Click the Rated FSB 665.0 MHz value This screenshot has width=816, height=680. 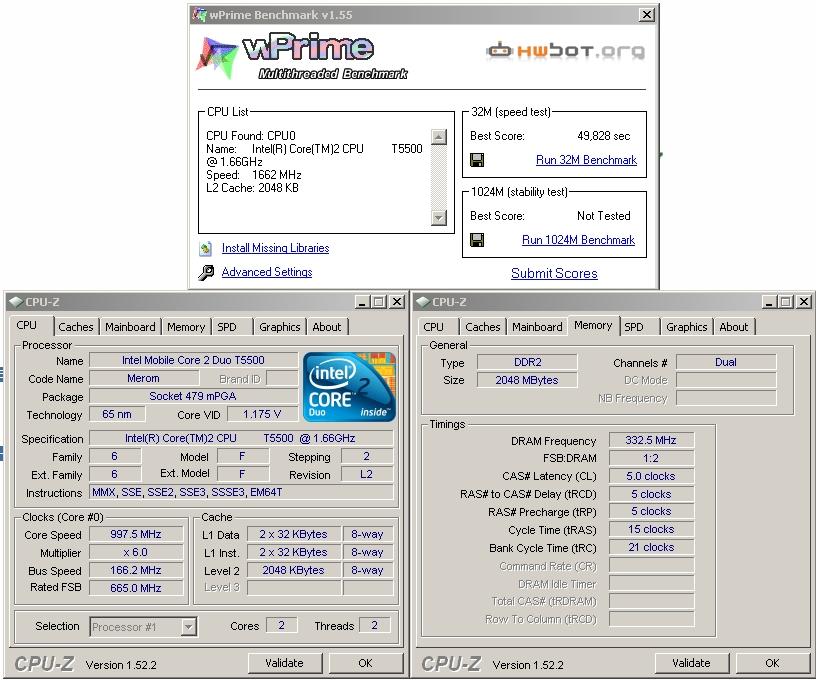[x=136, y=588]
